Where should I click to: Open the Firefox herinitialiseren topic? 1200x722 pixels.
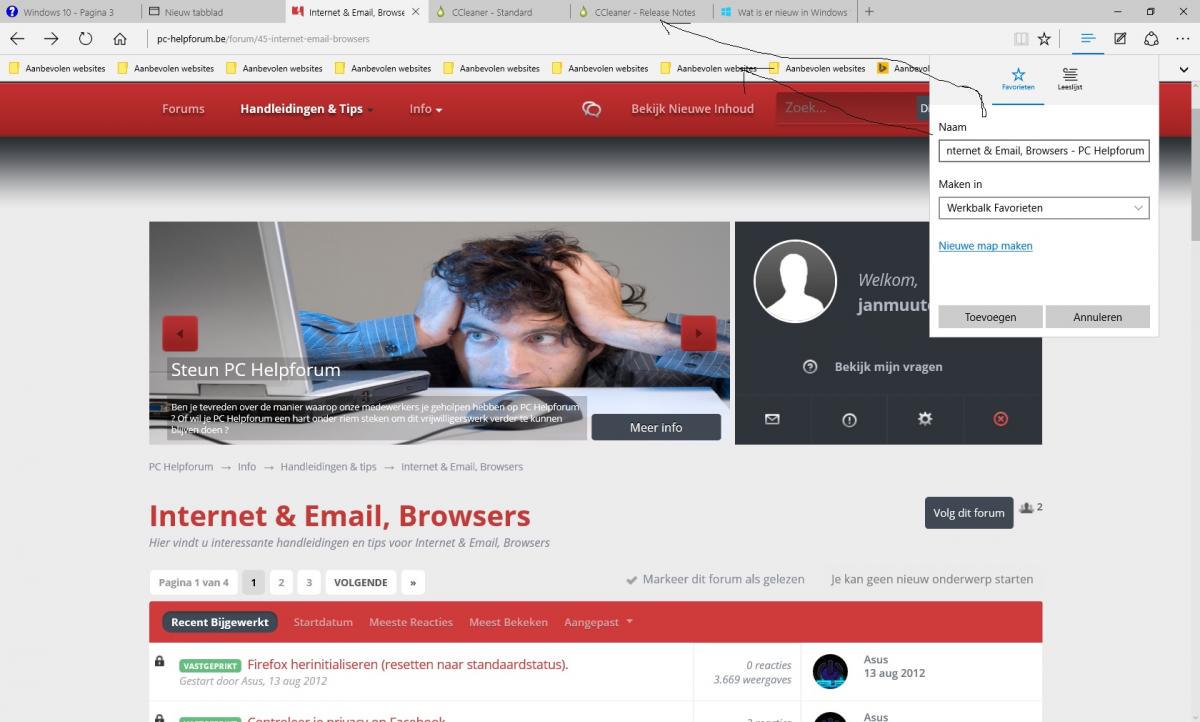[407, 664]
